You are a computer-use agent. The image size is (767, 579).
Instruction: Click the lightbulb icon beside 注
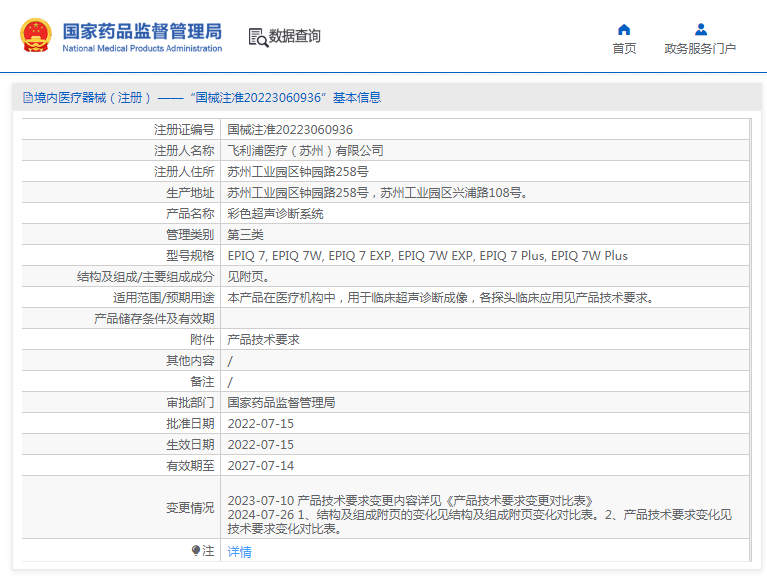click(x=196, y=551)
